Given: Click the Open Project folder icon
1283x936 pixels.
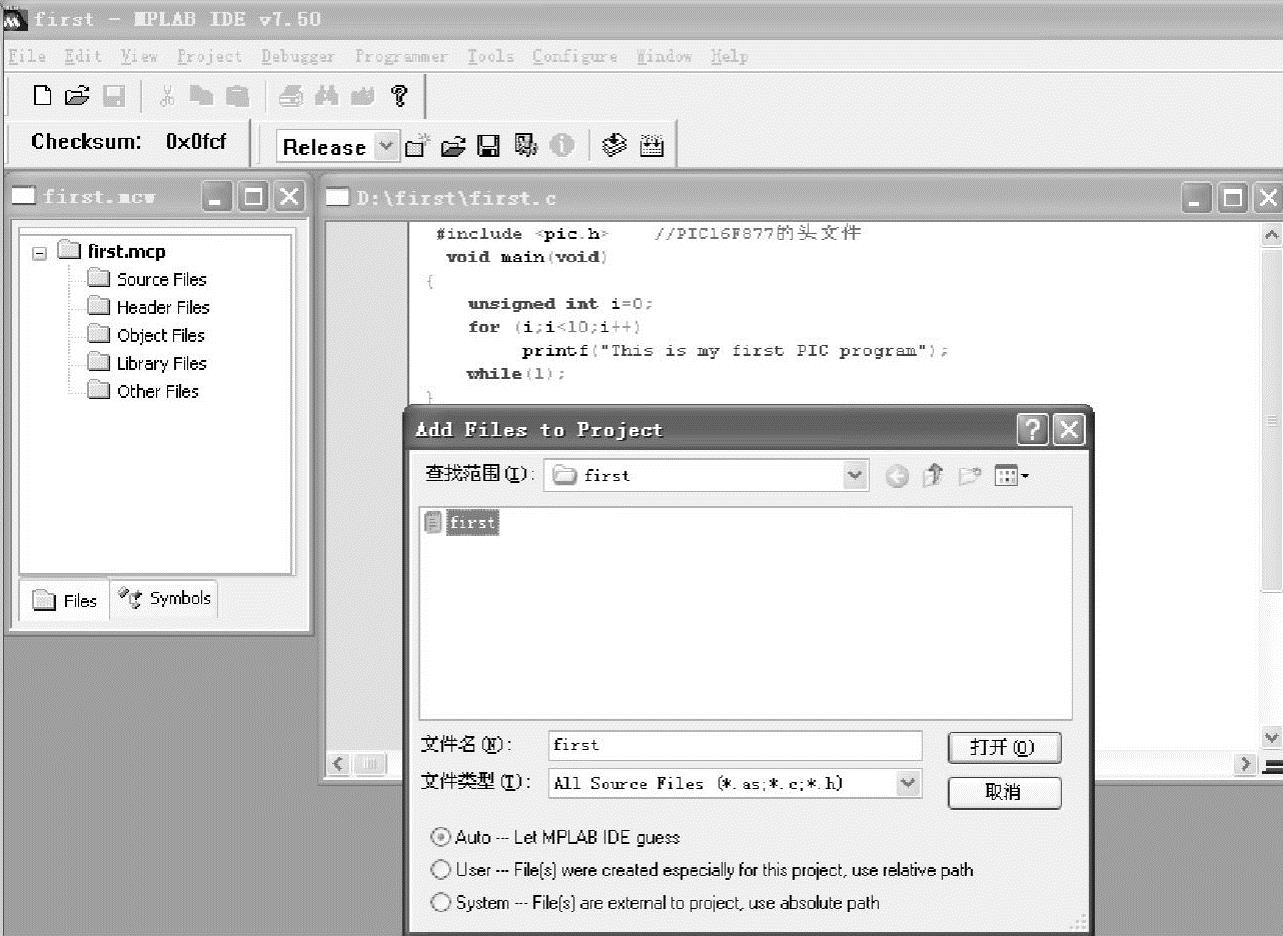Looking at the screenshot, I should point(453,146).
